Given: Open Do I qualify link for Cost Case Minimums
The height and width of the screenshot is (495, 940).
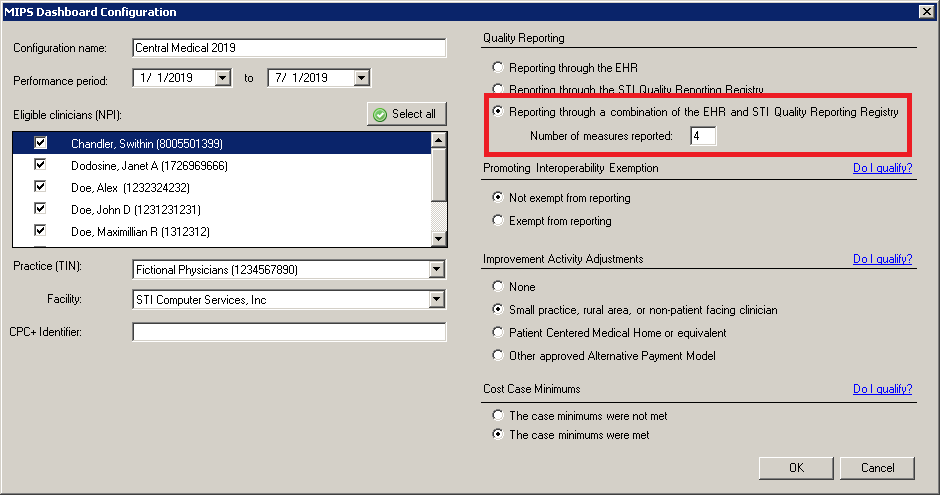Looking at the screenshot, I should (x=882, y=389).
